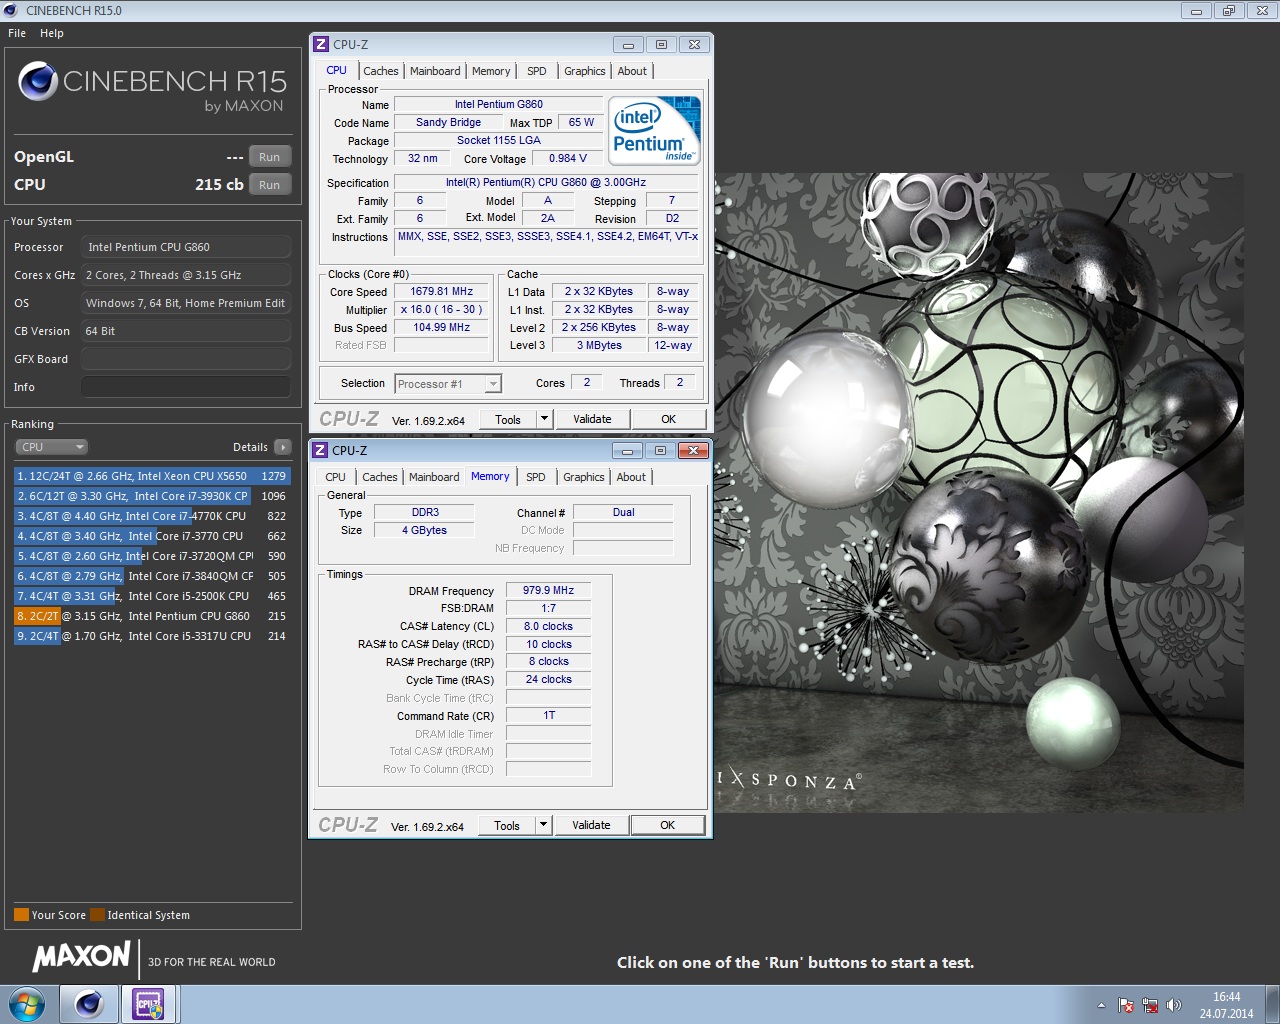Expand Tools dropdown arrow in upper CPU-Z

544,420
